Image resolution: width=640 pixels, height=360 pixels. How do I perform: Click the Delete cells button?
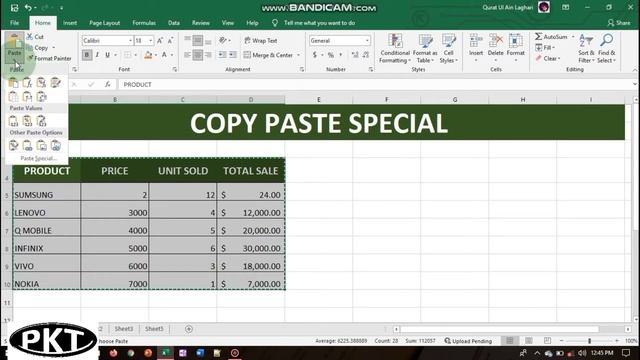click(496, 49)
